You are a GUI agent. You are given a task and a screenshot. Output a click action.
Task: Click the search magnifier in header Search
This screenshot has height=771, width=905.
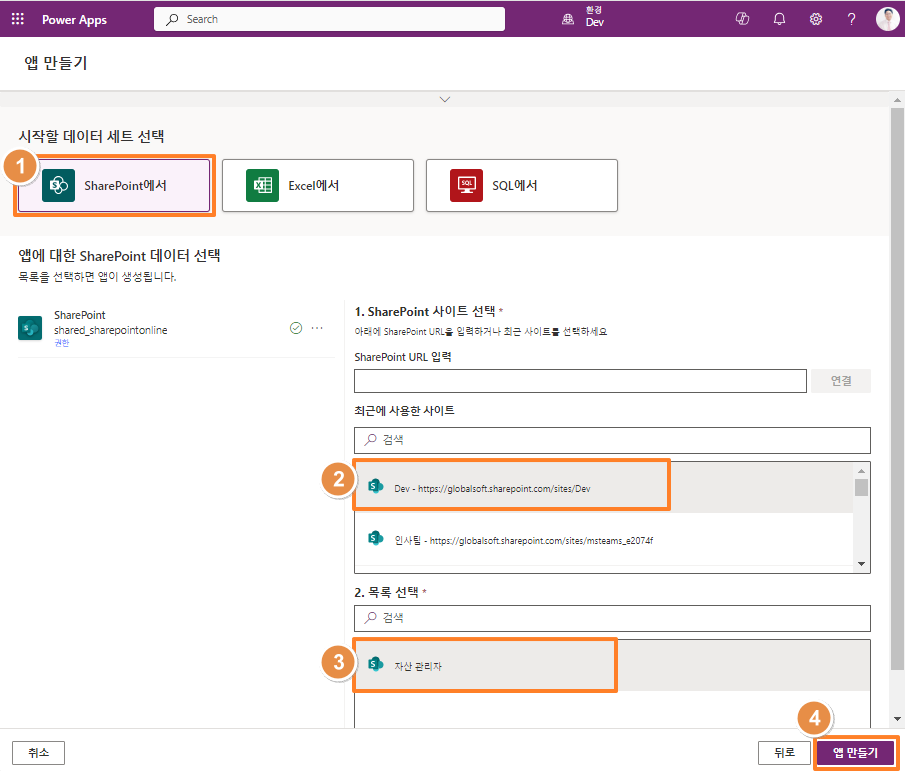[x=172, y=19]
